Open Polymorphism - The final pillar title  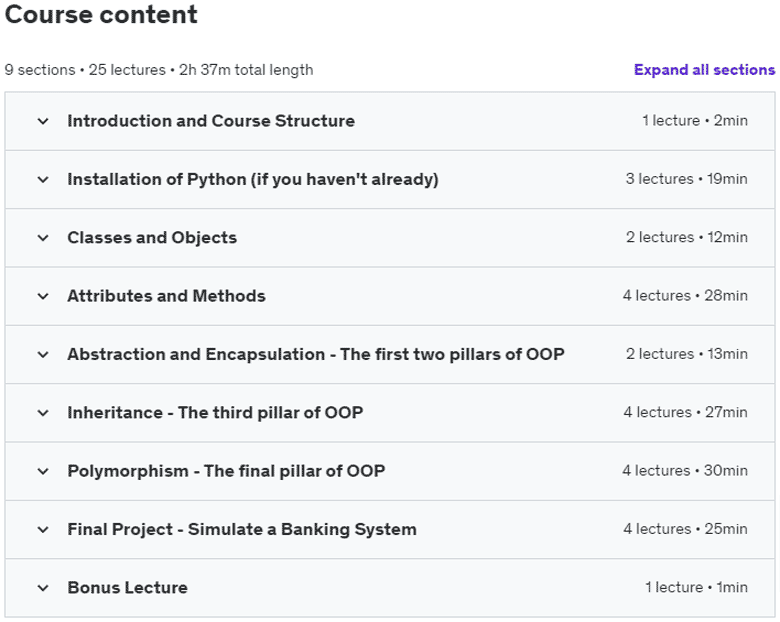point(226,471)
